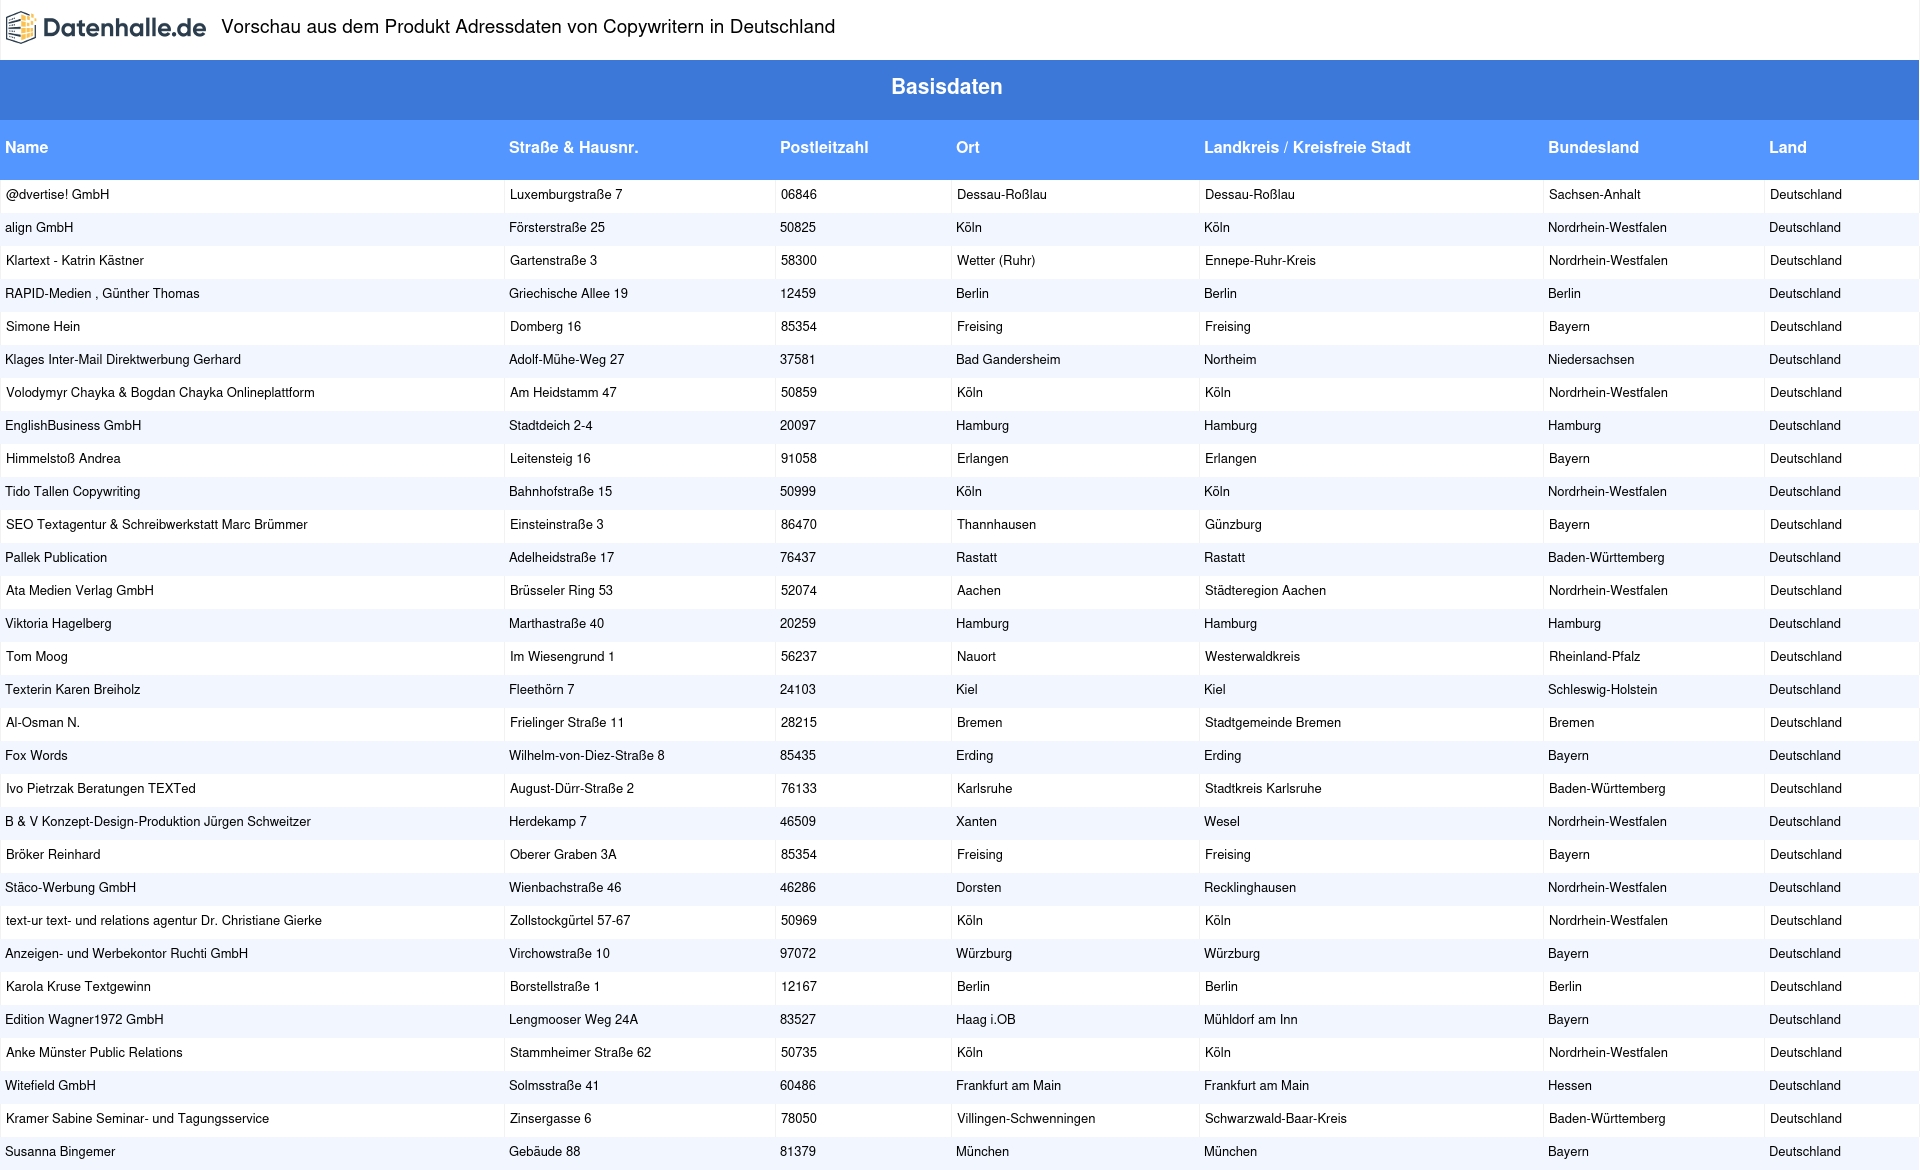Image resolution: width=1920 pixels, height=1170 pixels.
Task: Select postal code 60486
Action: coord(798,1086)
